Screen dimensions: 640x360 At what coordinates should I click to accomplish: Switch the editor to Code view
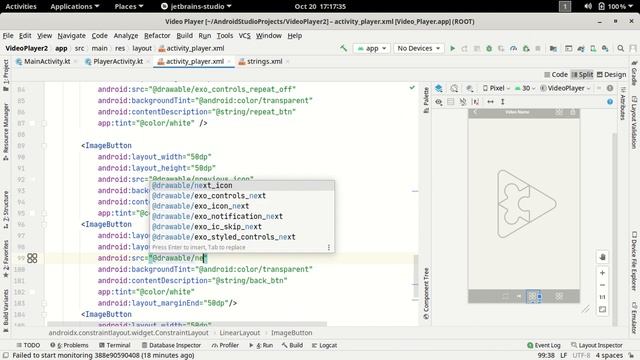[556, 75]
